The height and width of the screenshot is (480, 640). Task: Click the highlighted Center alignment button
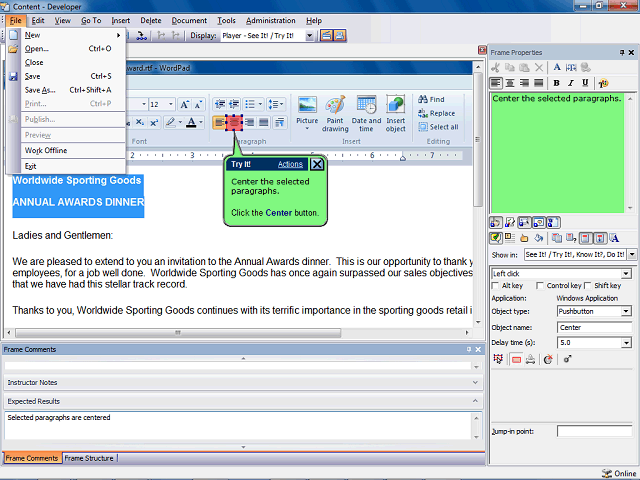coord(234,122)
